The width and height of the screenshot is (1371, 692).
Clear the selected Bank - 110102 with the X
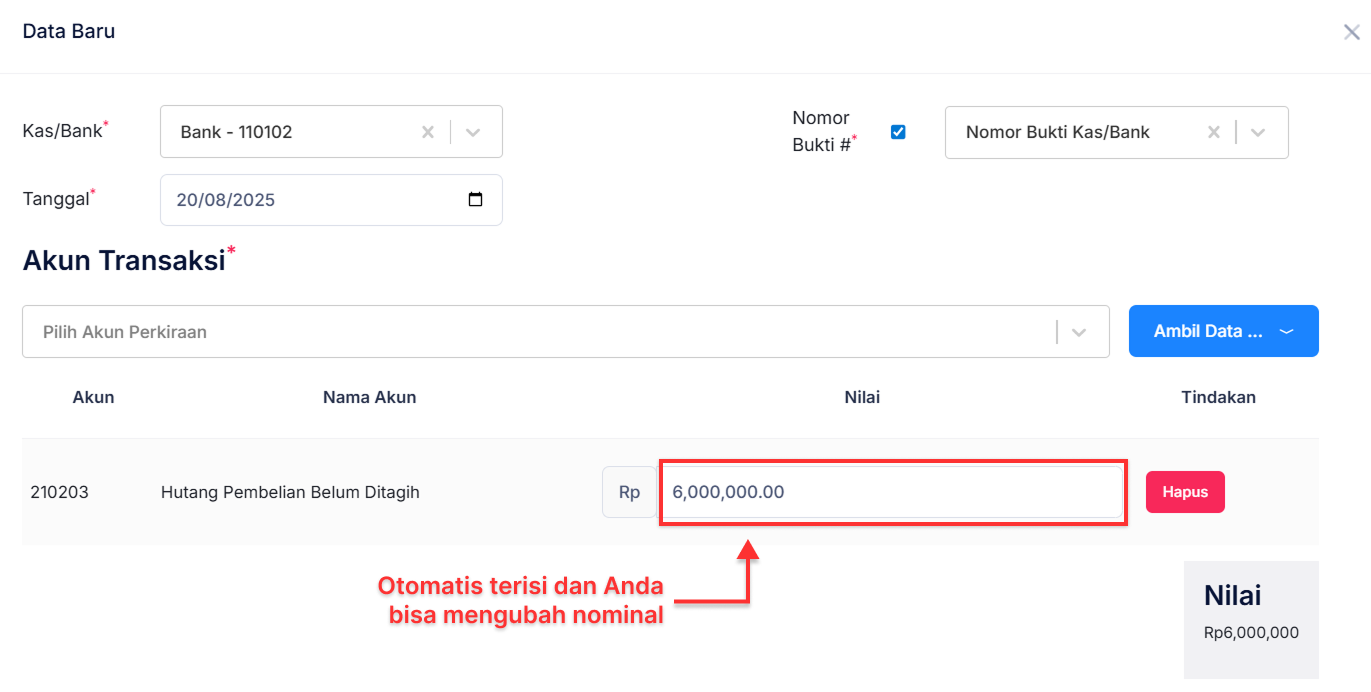click(427, 131)
